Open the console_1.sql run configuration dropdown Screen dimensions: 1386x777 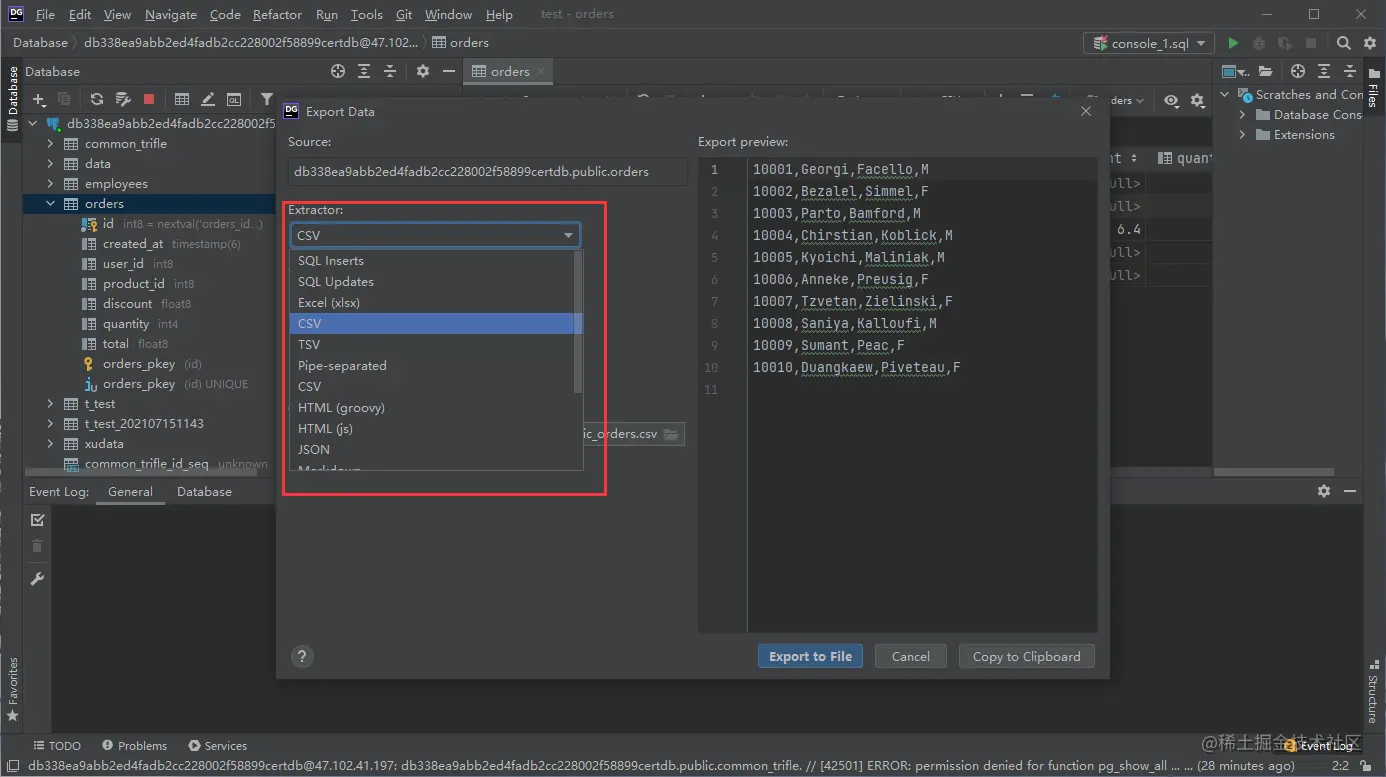point(1149,43)
